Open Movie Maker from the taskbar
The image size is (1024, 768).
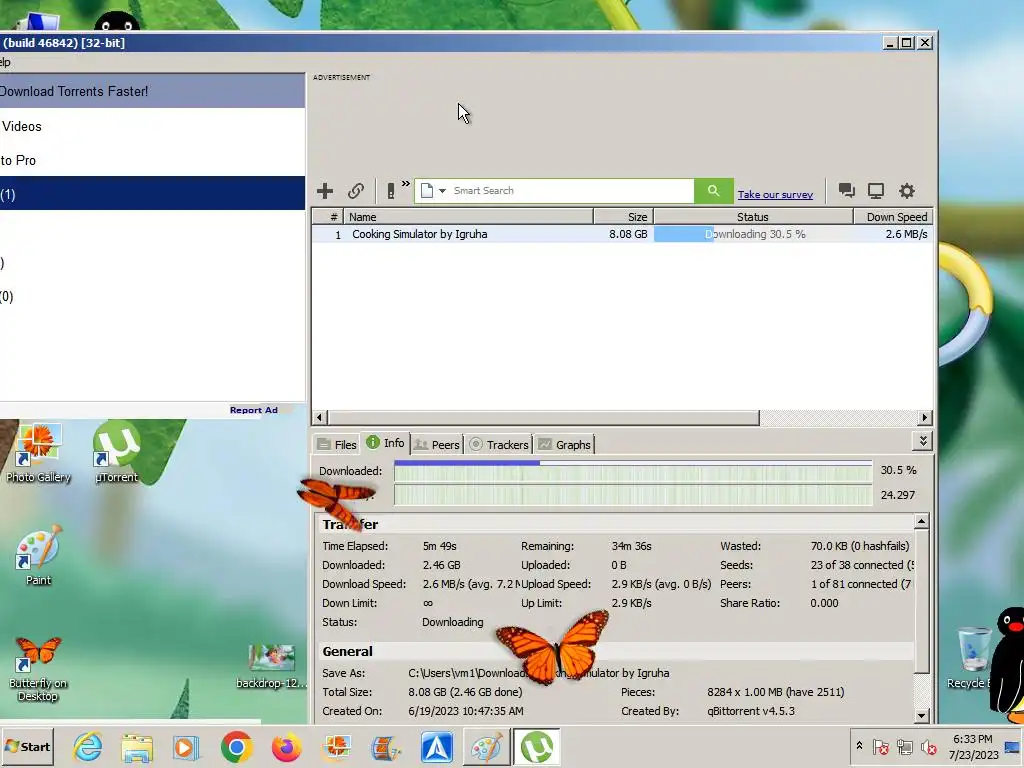coord(386,747)
